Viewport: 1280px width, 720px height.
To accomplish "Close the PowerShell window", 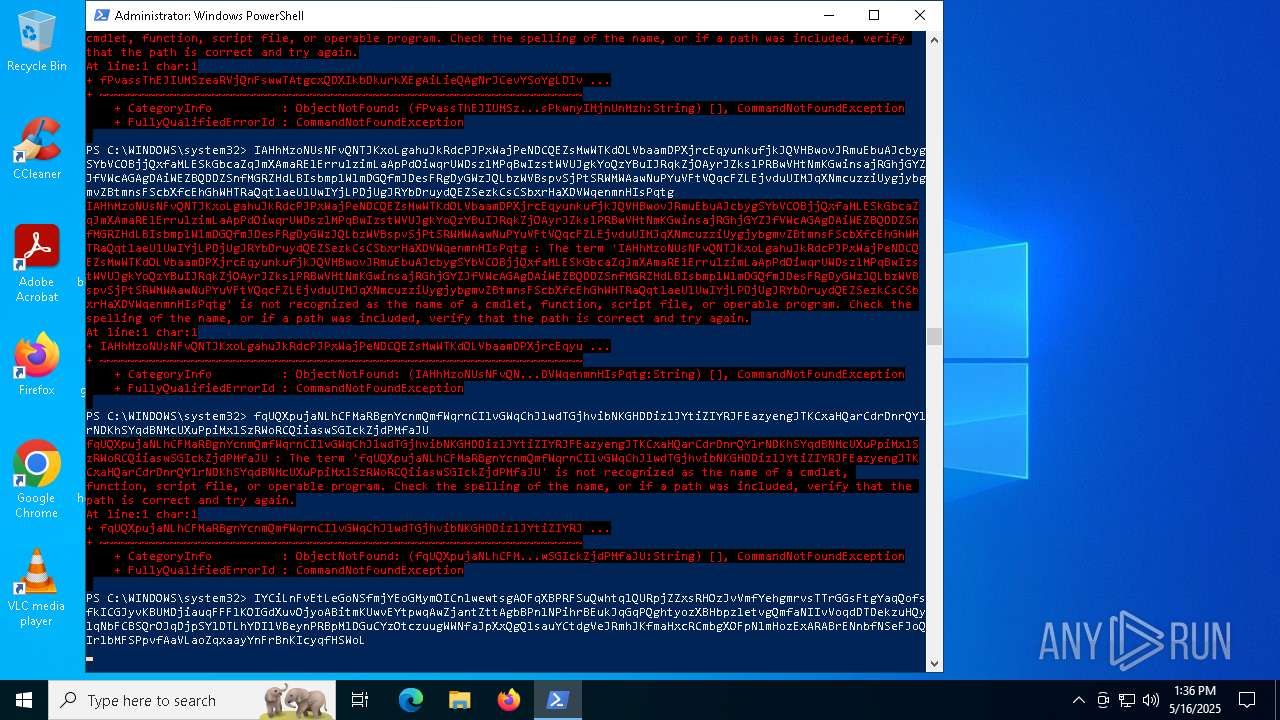I will tap(920, 15).
